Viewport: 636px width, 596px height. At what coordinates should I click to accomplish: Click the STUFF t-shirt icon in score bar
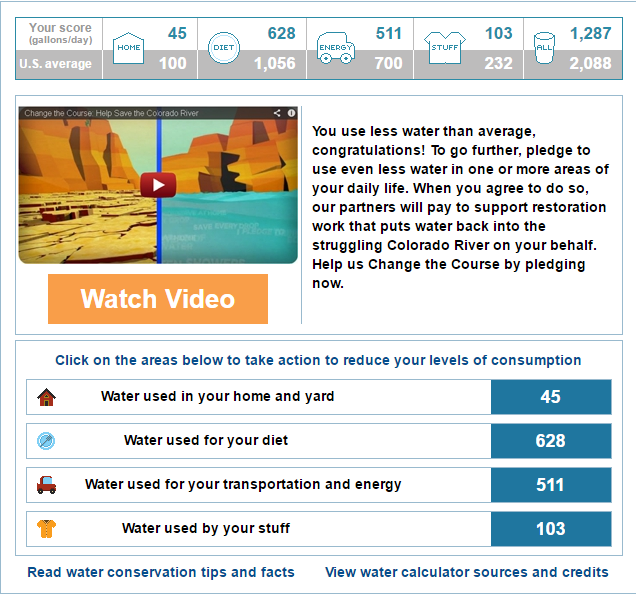click(x=445, y=48)
